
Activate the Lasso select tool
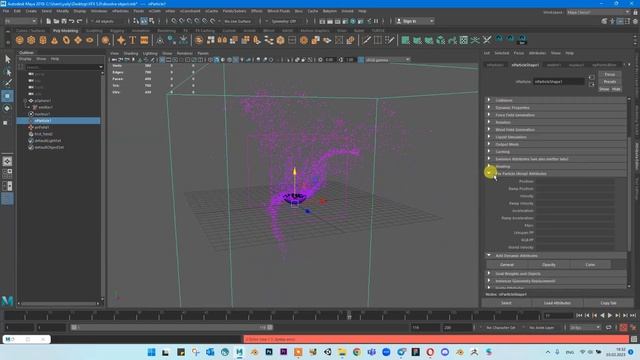7,72
